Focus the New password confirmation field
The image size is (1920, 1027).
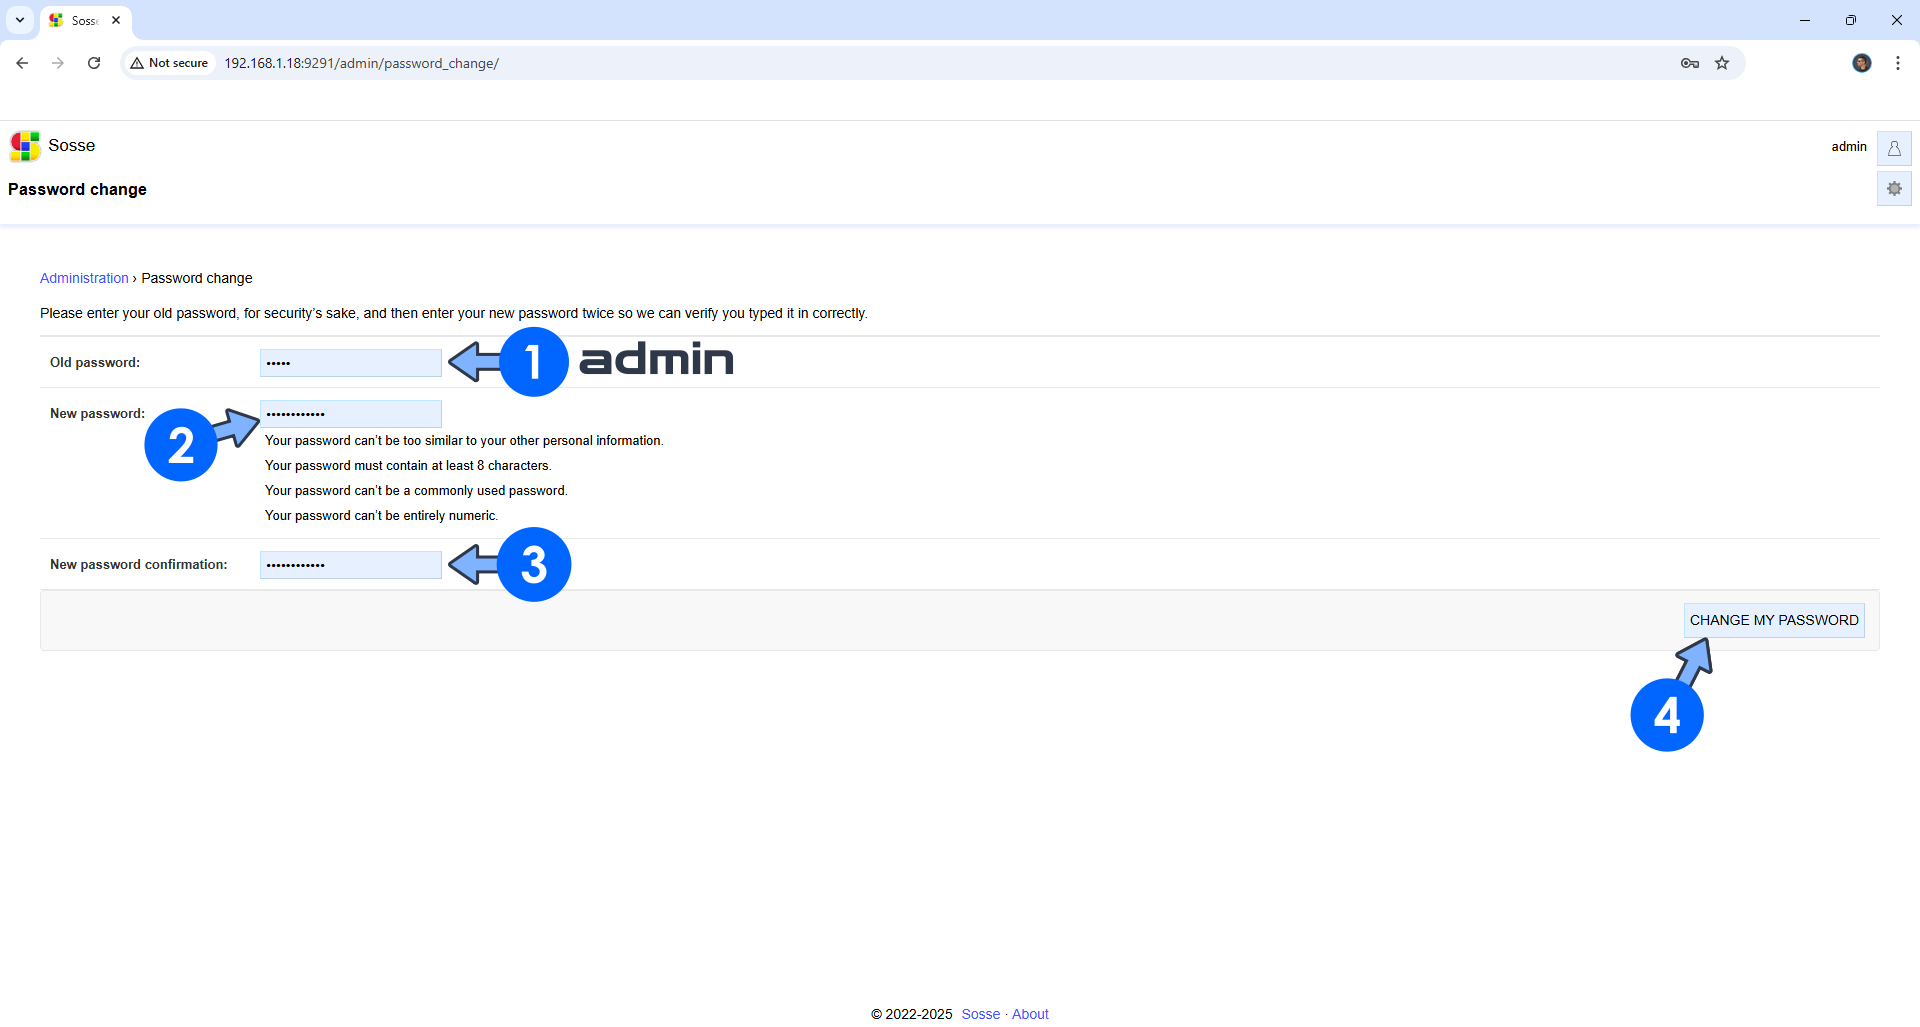(350, 565)
